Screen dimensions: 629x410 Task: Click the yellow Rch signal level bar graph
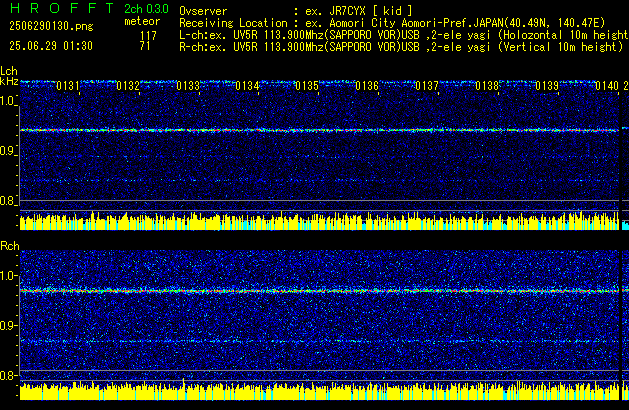pos(319,390)
